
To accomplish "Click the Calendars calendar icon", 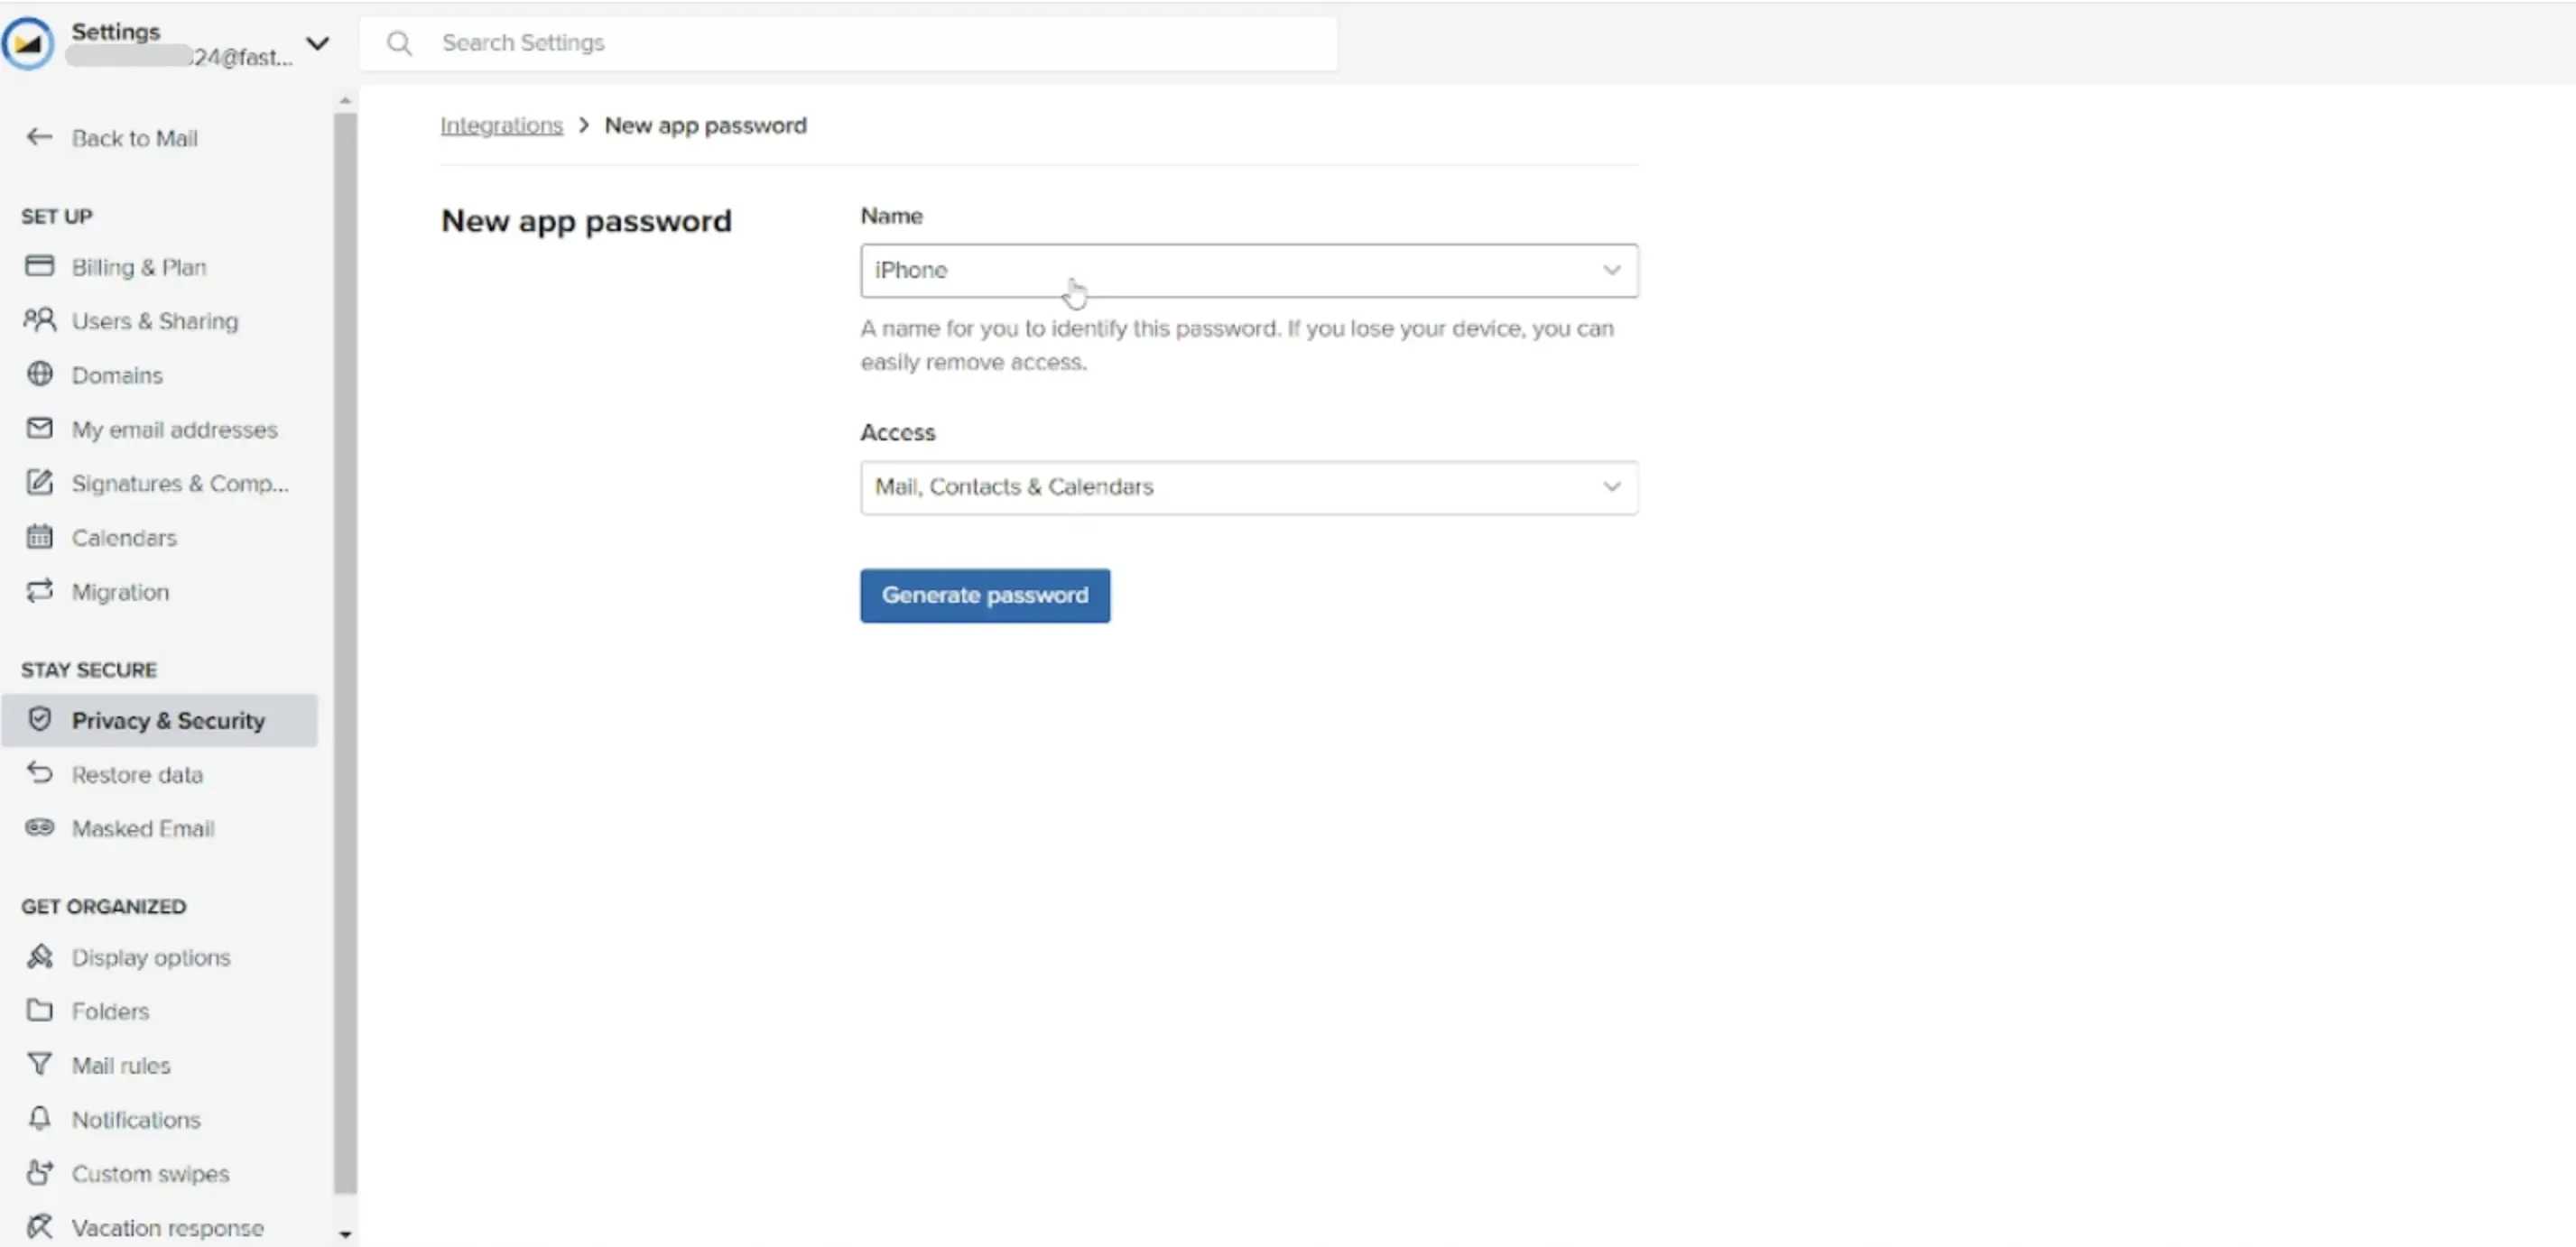I will coord(39,537).
